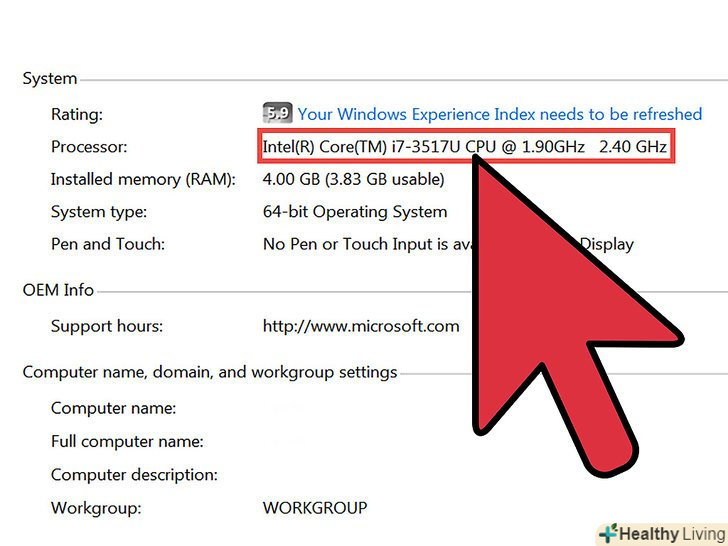Click the http://www.microsoft.com support value
The height and width of the screenshot is (546, 728).
tap(361, 326)
